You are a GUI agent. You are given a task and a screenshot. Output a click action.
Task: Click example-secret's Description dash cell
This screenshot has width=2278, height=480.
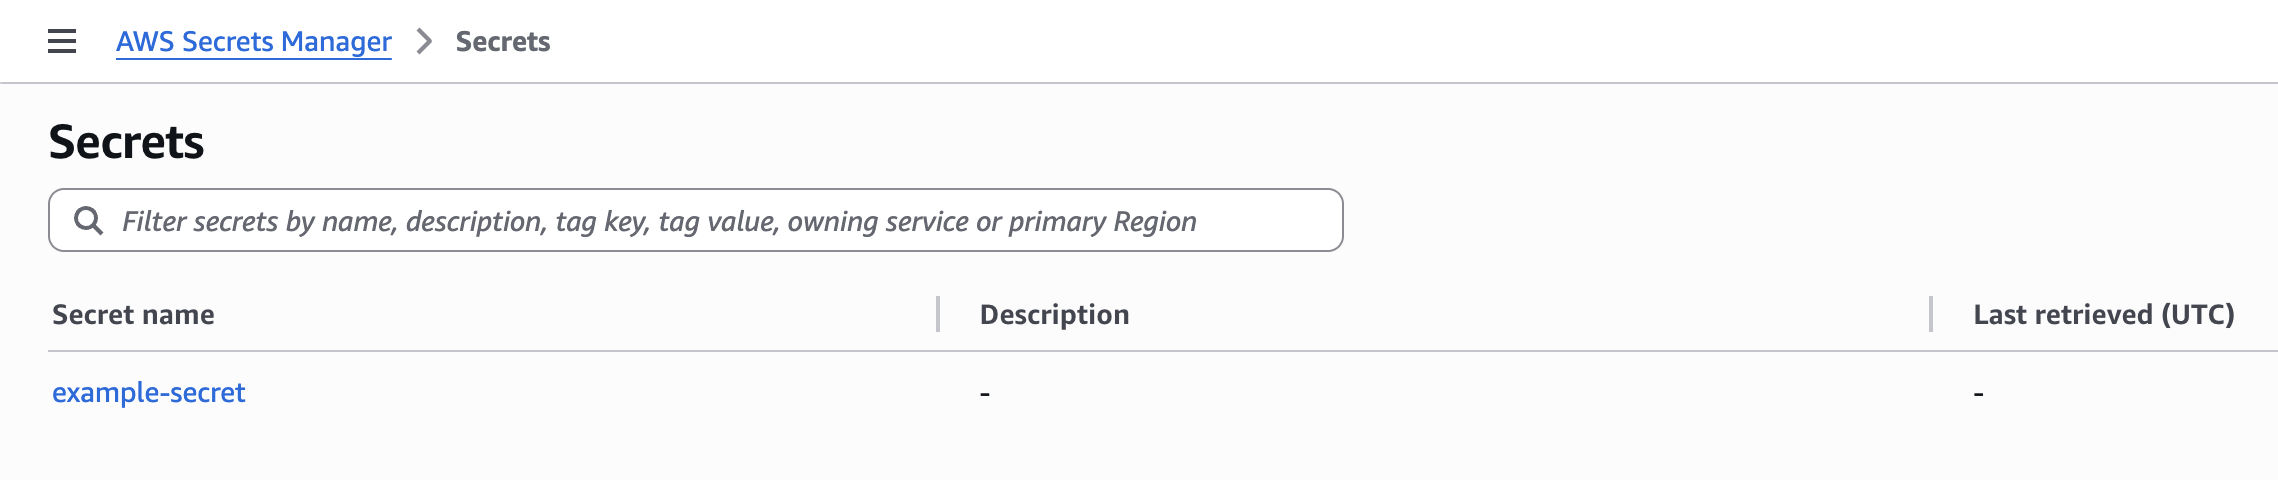985,393
